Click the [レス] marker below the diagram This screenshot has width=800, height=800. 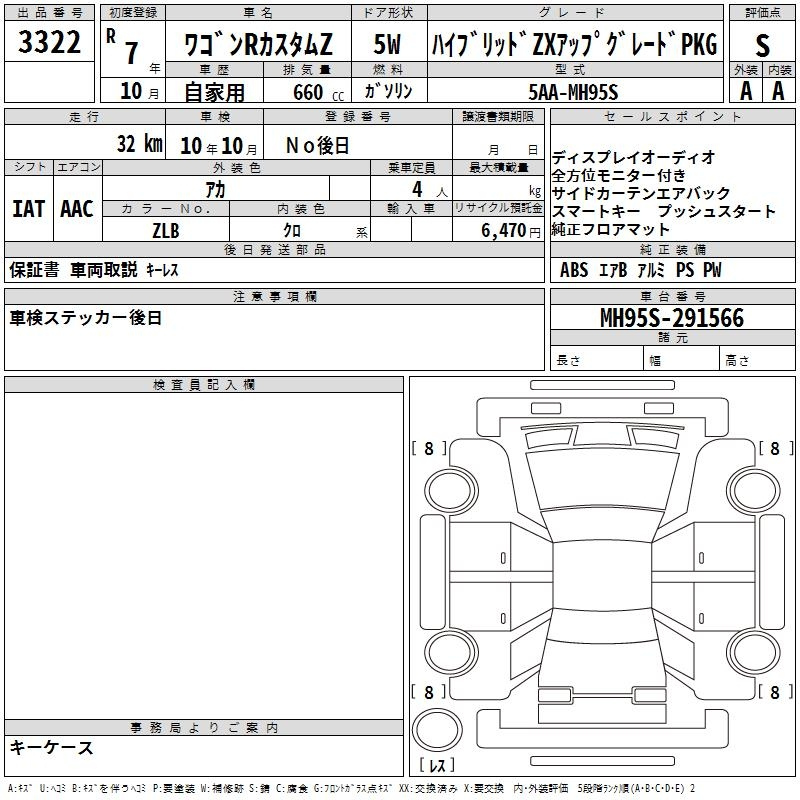click(x=438, y=766)
